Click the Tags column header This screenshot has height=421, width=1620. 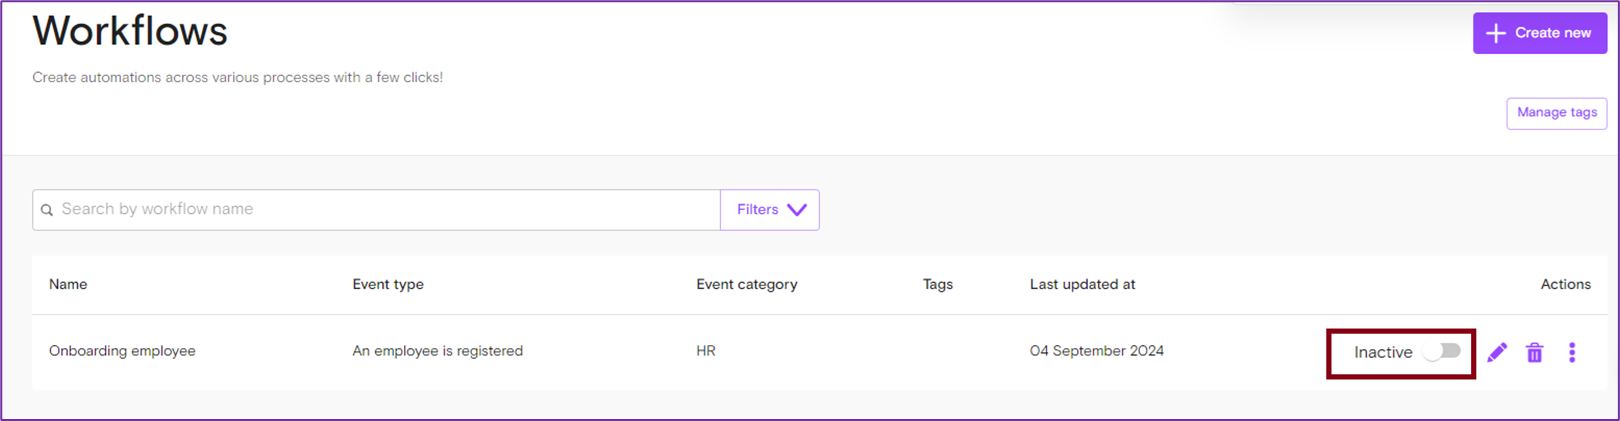[x=937, y=285]
